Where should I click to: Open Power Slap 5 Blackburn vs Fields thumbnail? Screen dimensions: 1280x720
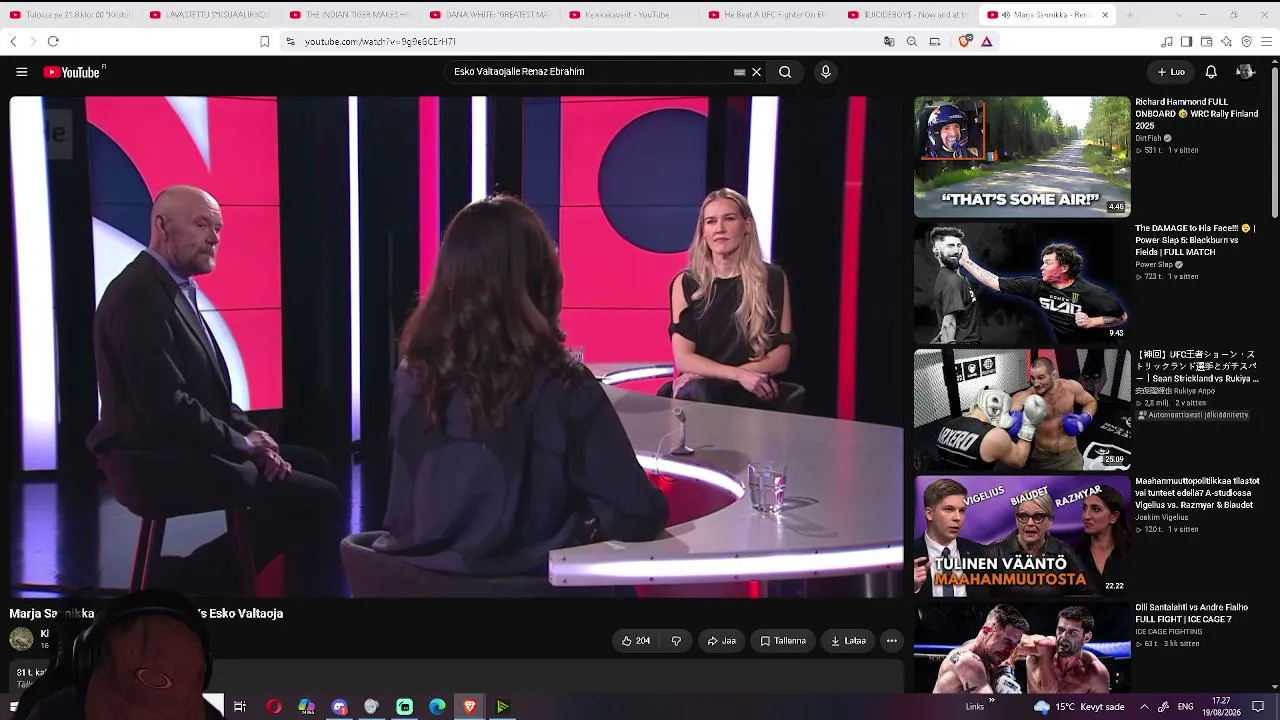[1022, 283]
